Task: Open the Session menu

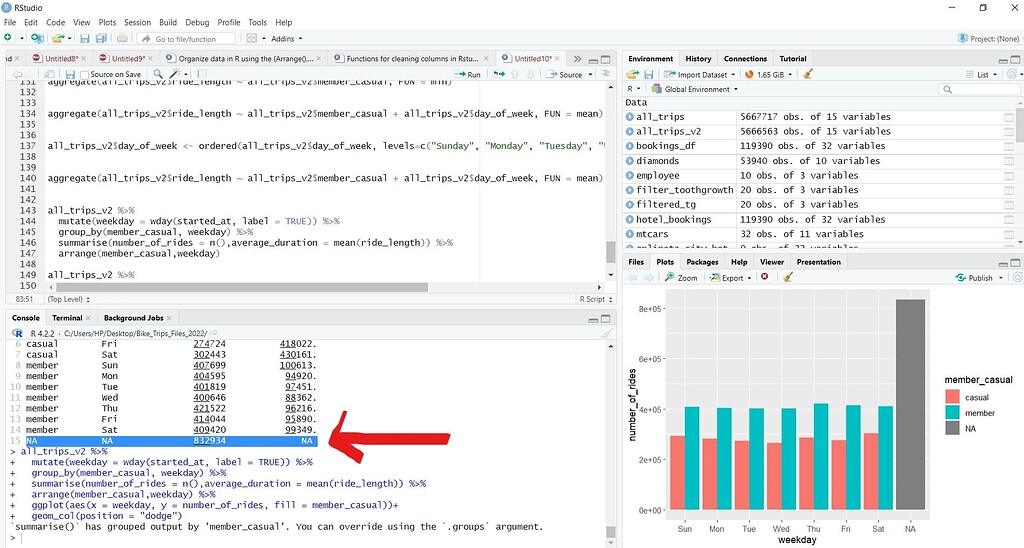Action: [x=137, y=22]
